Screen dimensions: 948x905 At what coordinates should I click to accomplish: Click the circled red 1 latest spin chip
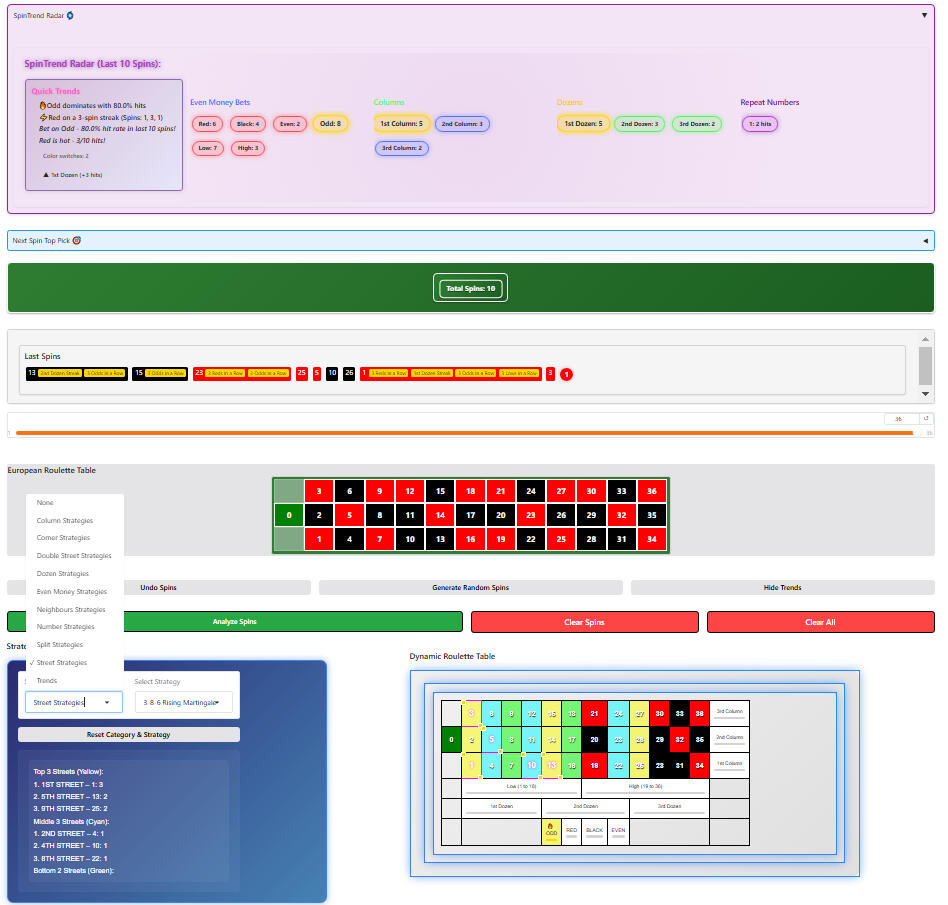[566, 374]
